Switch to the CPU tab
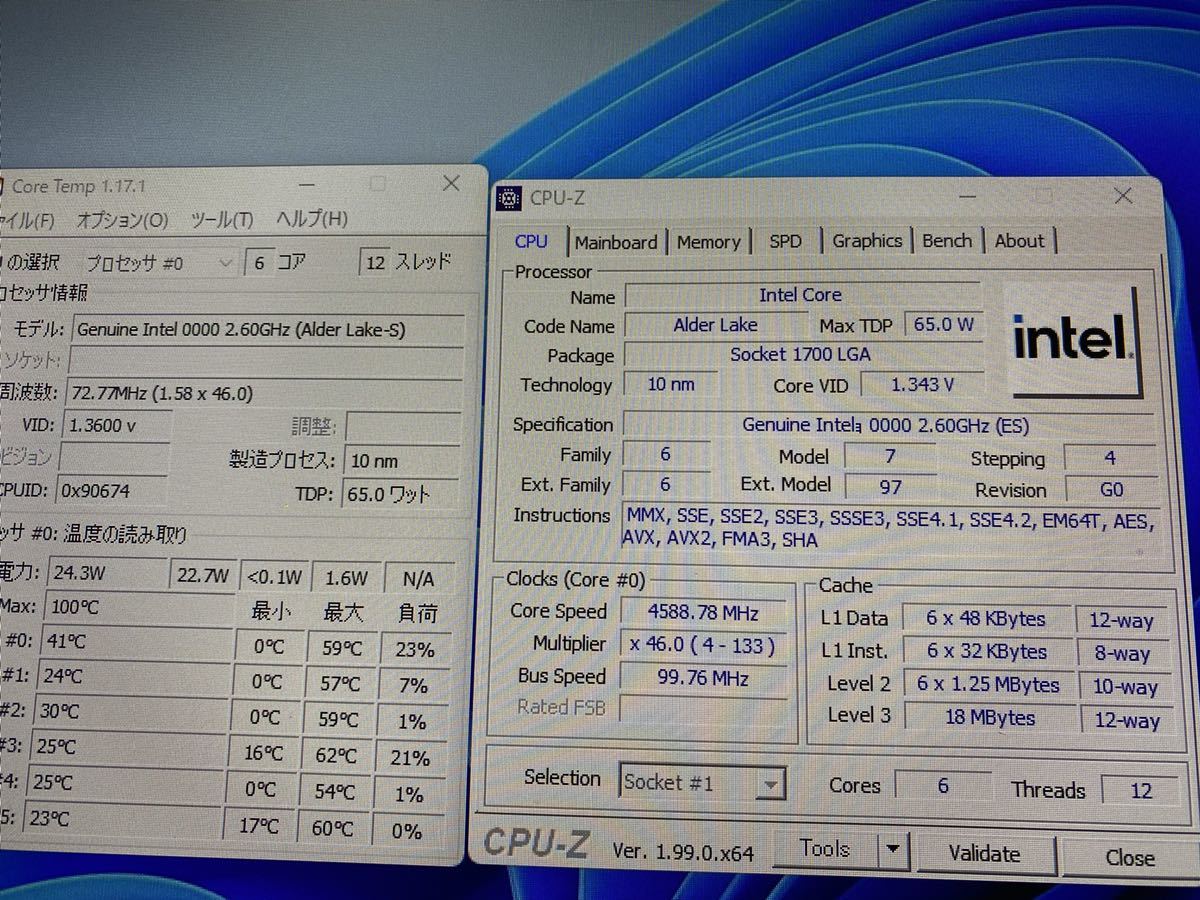Screen dimensions: 1200x900 [531, 241]
